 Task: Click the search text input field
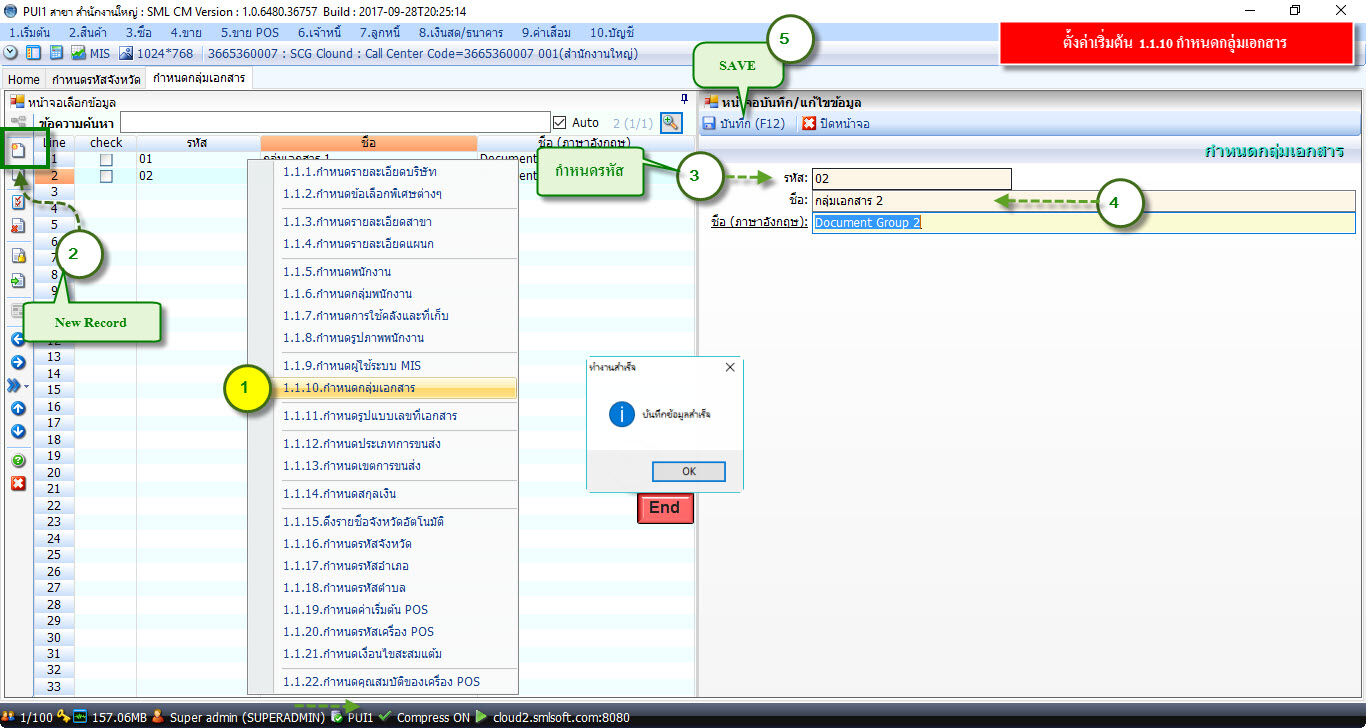[x=335, y=122]
